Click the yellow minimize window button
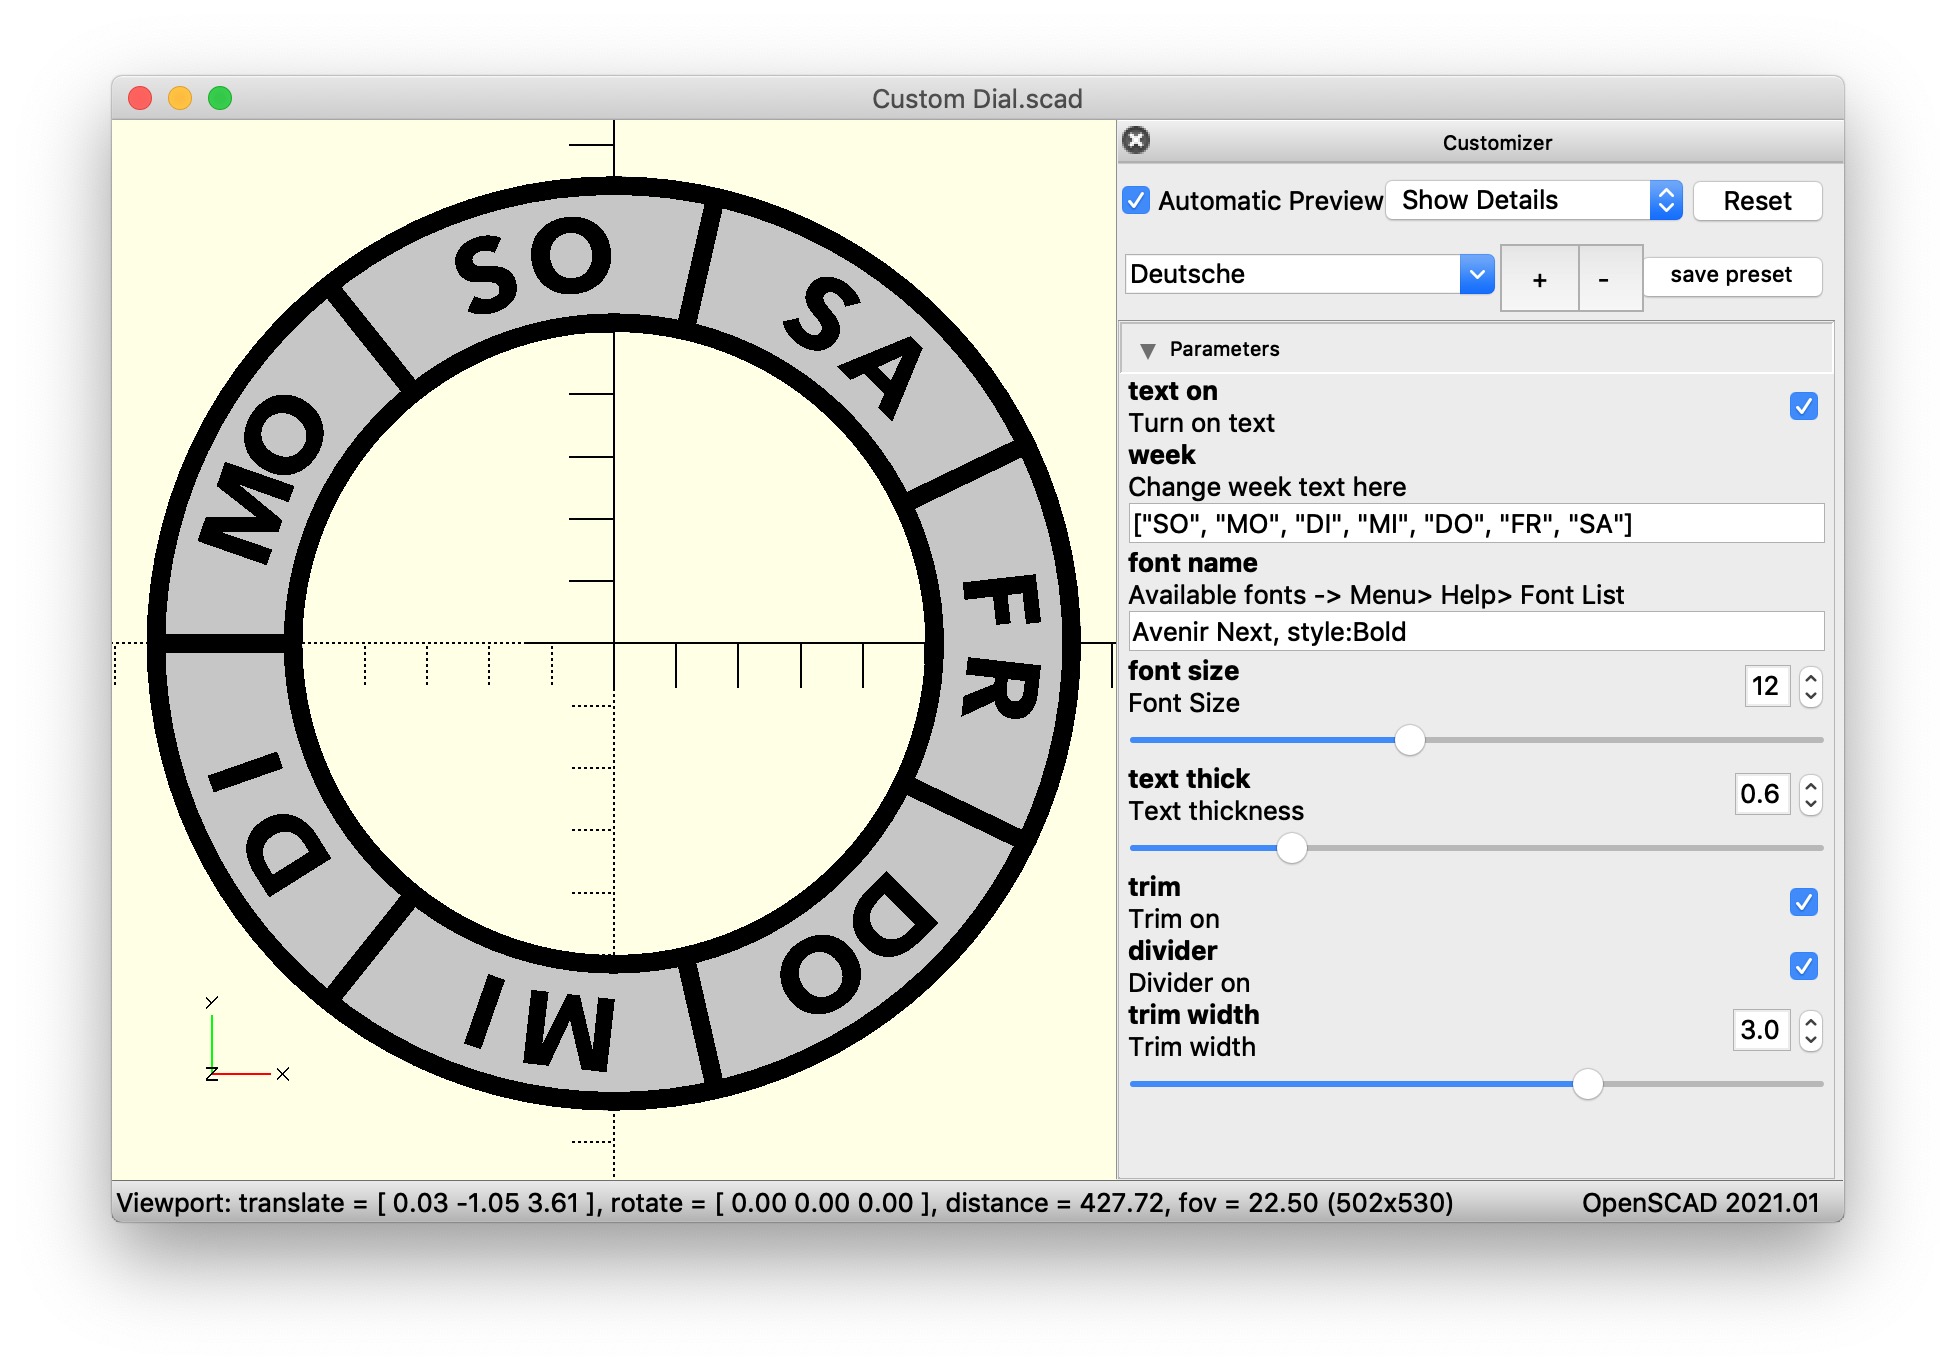Image resolution: width=1956 pixels, height=1370 pixels. [180, 98]
